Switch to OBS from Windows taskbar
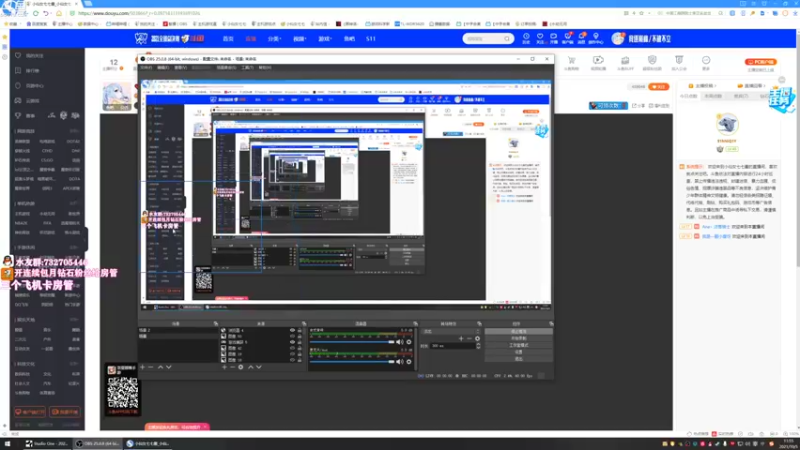 97,443
